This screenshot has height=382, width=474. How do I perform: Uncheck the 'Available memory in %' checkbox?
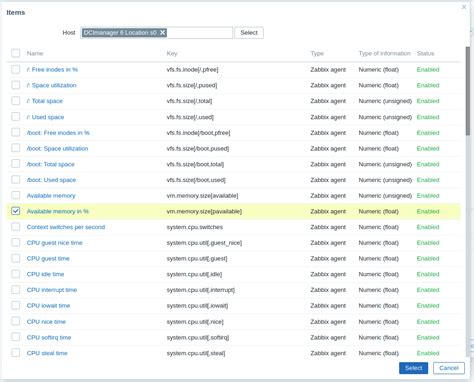tap(16, 211)
